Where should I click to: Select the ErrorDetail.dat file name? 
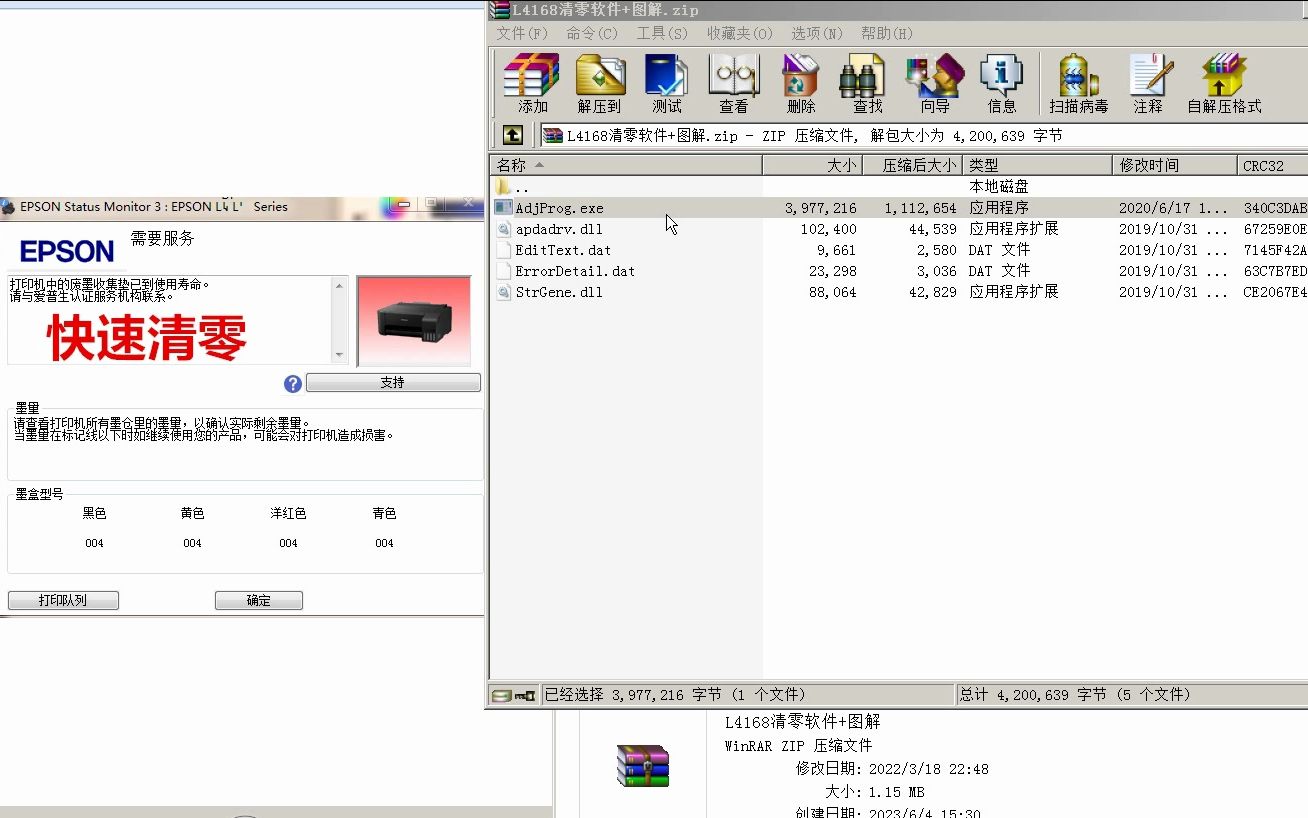coord(575,271)
